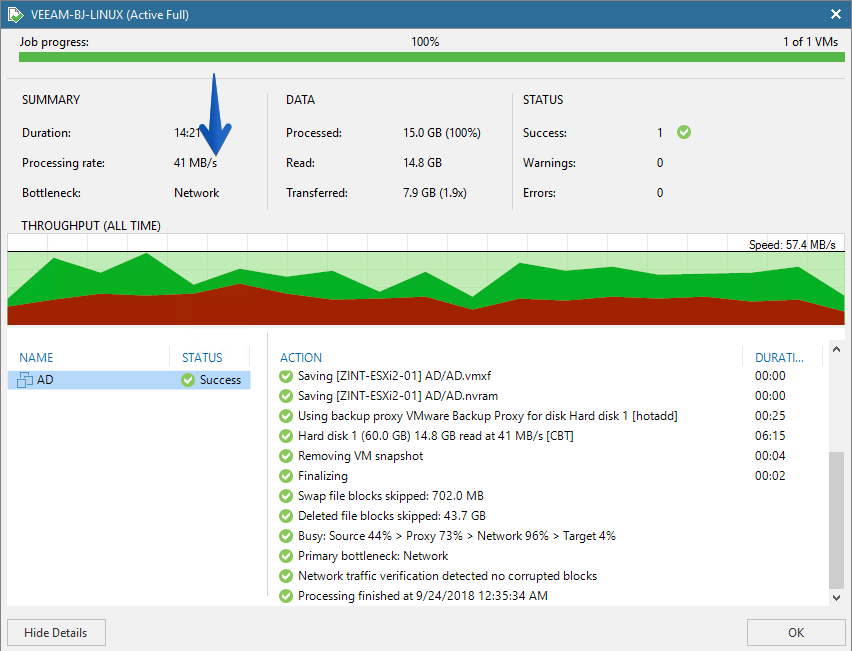Click the Success status icon for AD

(x=188, y=380)
